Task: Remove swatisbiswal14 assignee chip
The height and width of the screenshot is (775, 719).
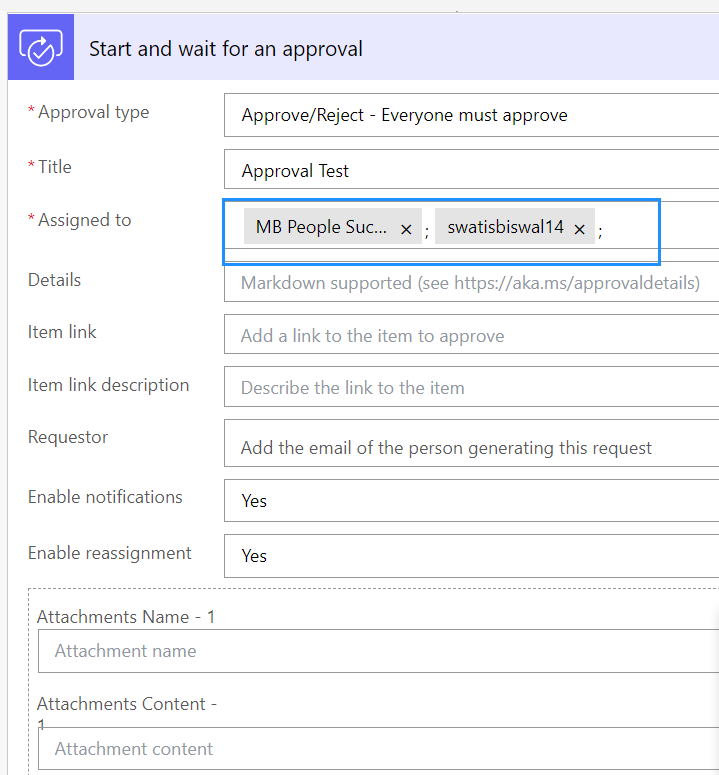Action: pos(580,229)
